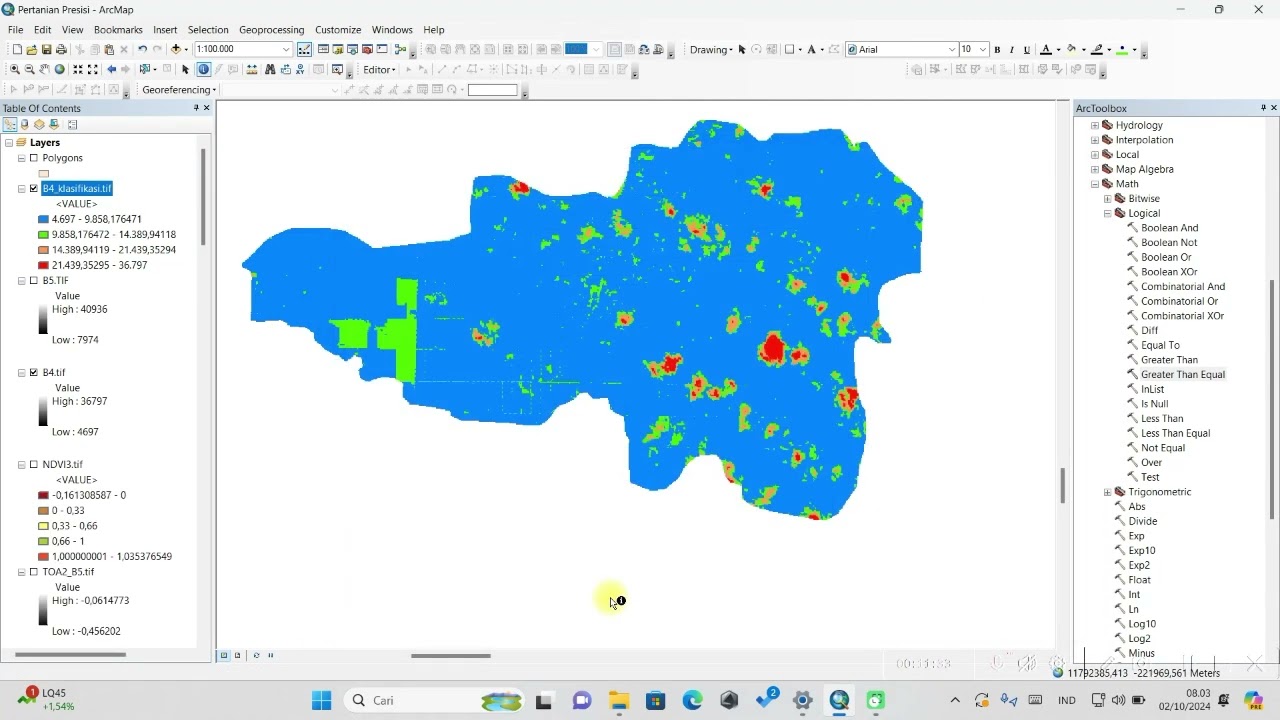The height and width of the screenshot is (720, 1280).
Task: Collapse the Logical toolset
Action: 1107,213
